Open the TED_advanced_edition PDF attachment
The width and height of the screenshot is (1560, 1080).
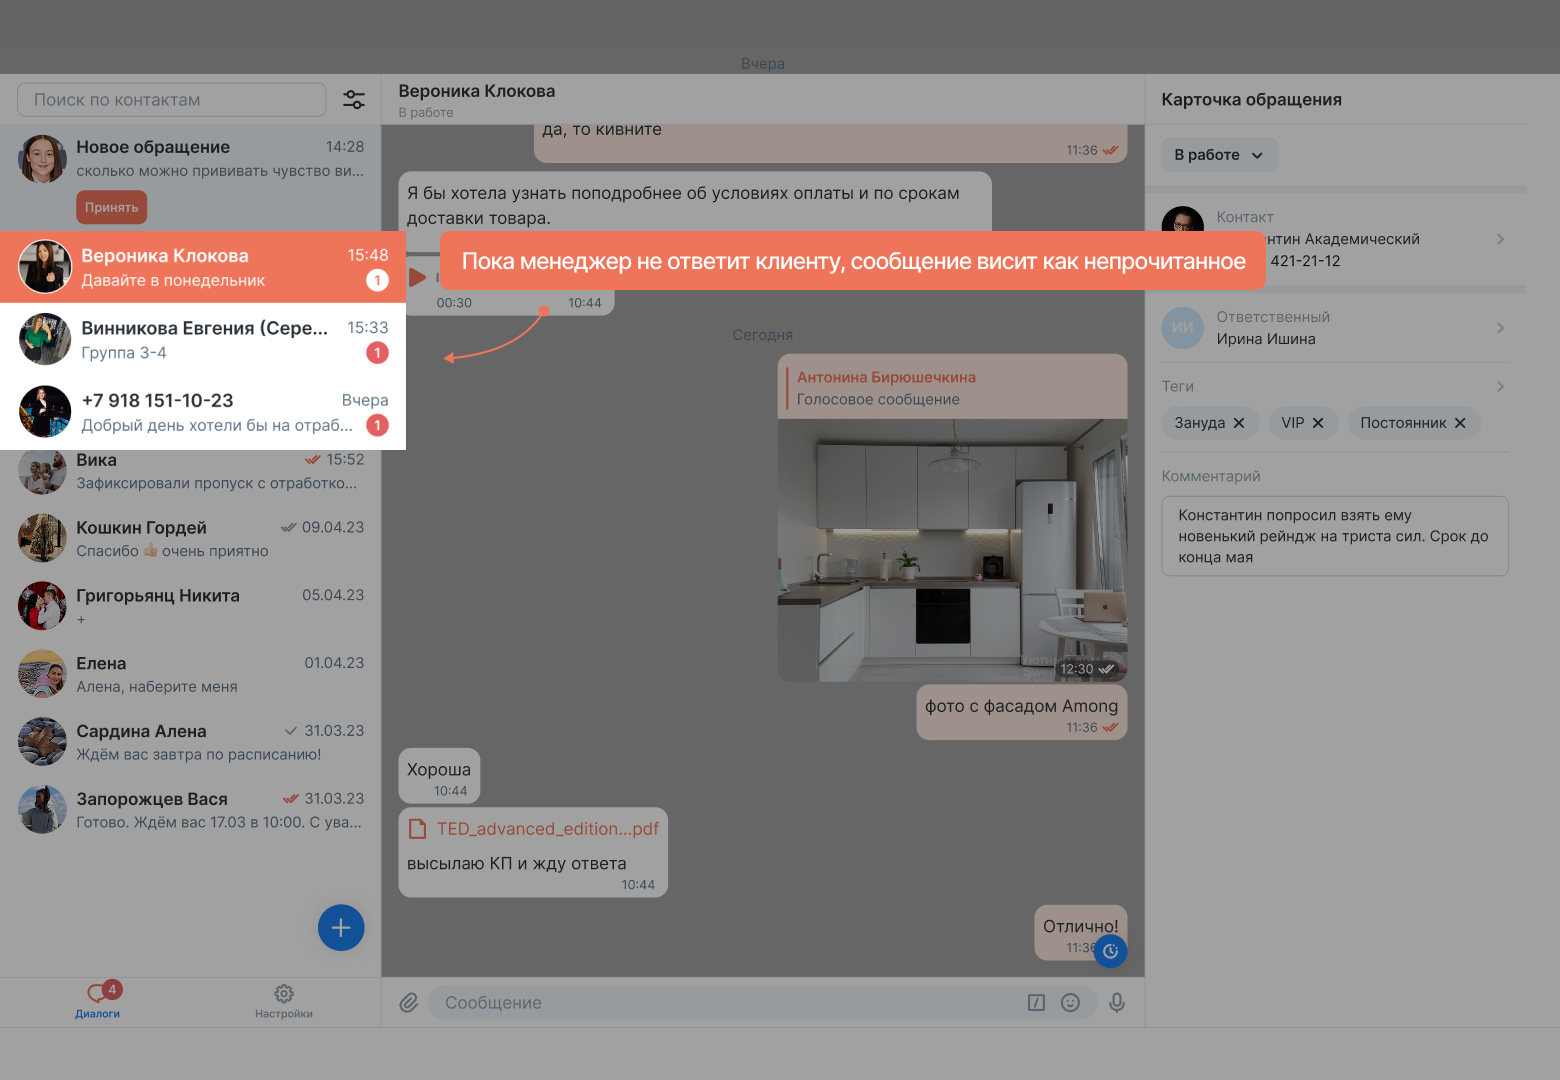544,828
